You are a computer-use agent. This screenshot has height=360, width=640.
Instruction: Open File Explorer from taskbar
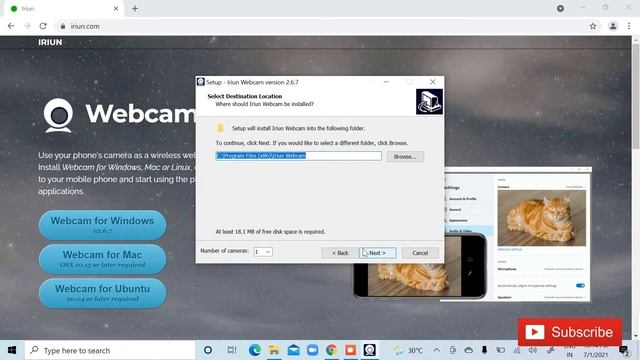[x=274, y=350]
